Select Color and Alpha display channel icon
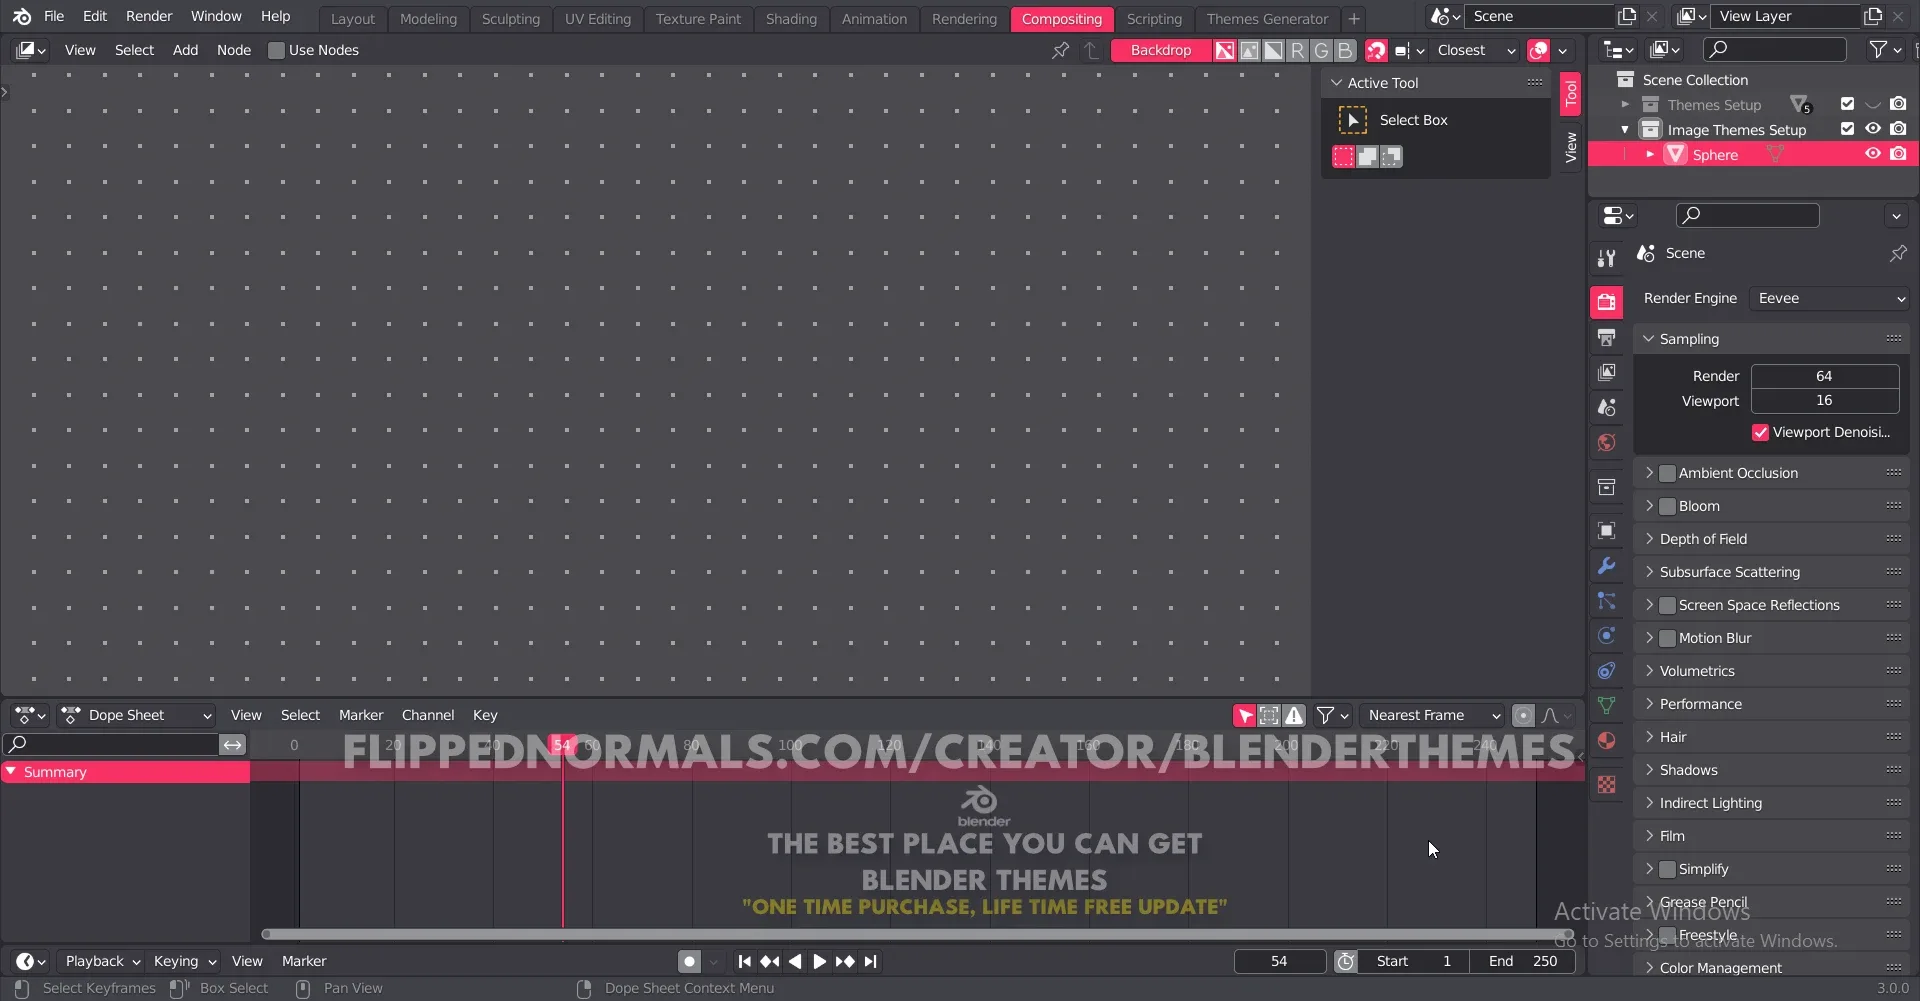Screen dimensions: 1920x1001 click(1225, 50)
